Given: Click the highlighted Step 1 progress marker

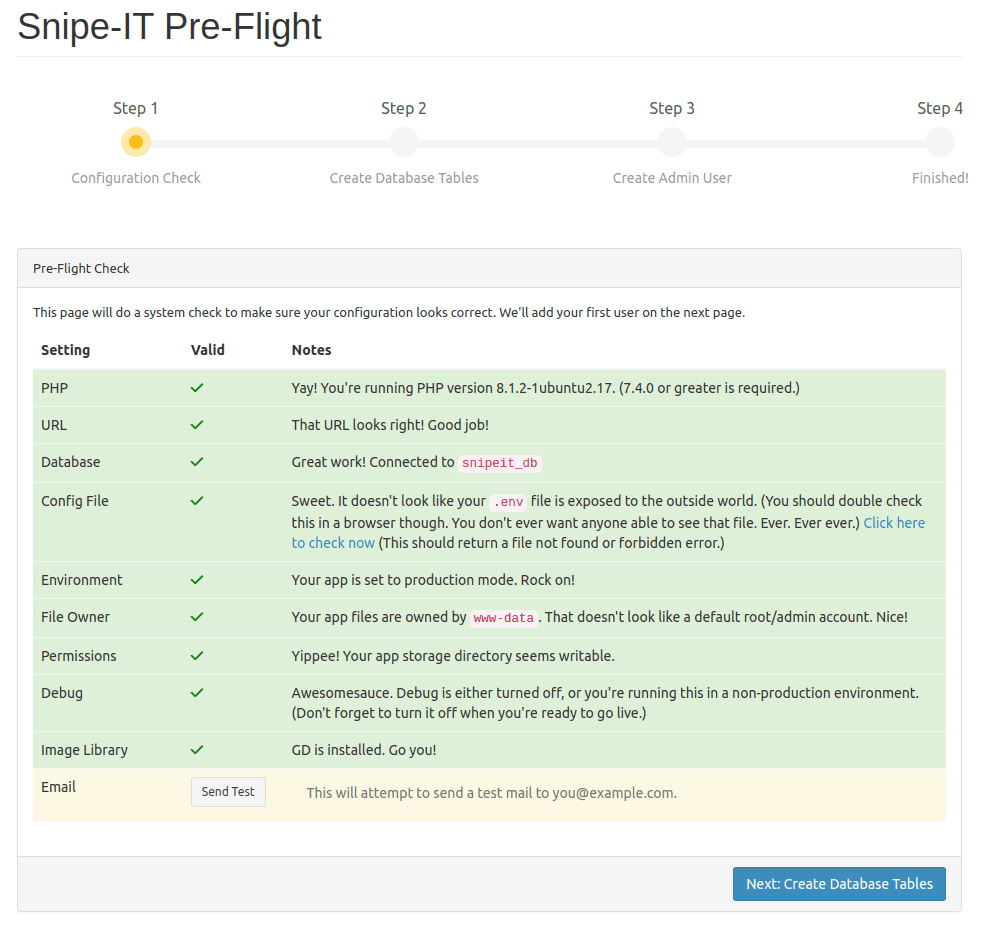Looking at the screenshot, I should pos(136,142).
